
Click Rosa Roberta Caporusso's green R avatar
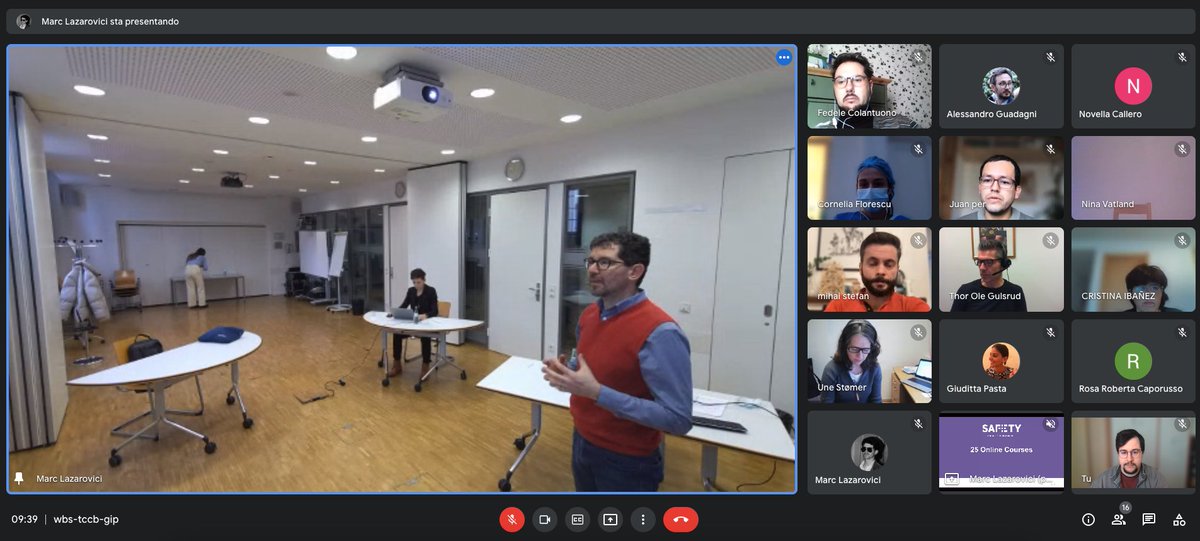[x=1133, y=361]
